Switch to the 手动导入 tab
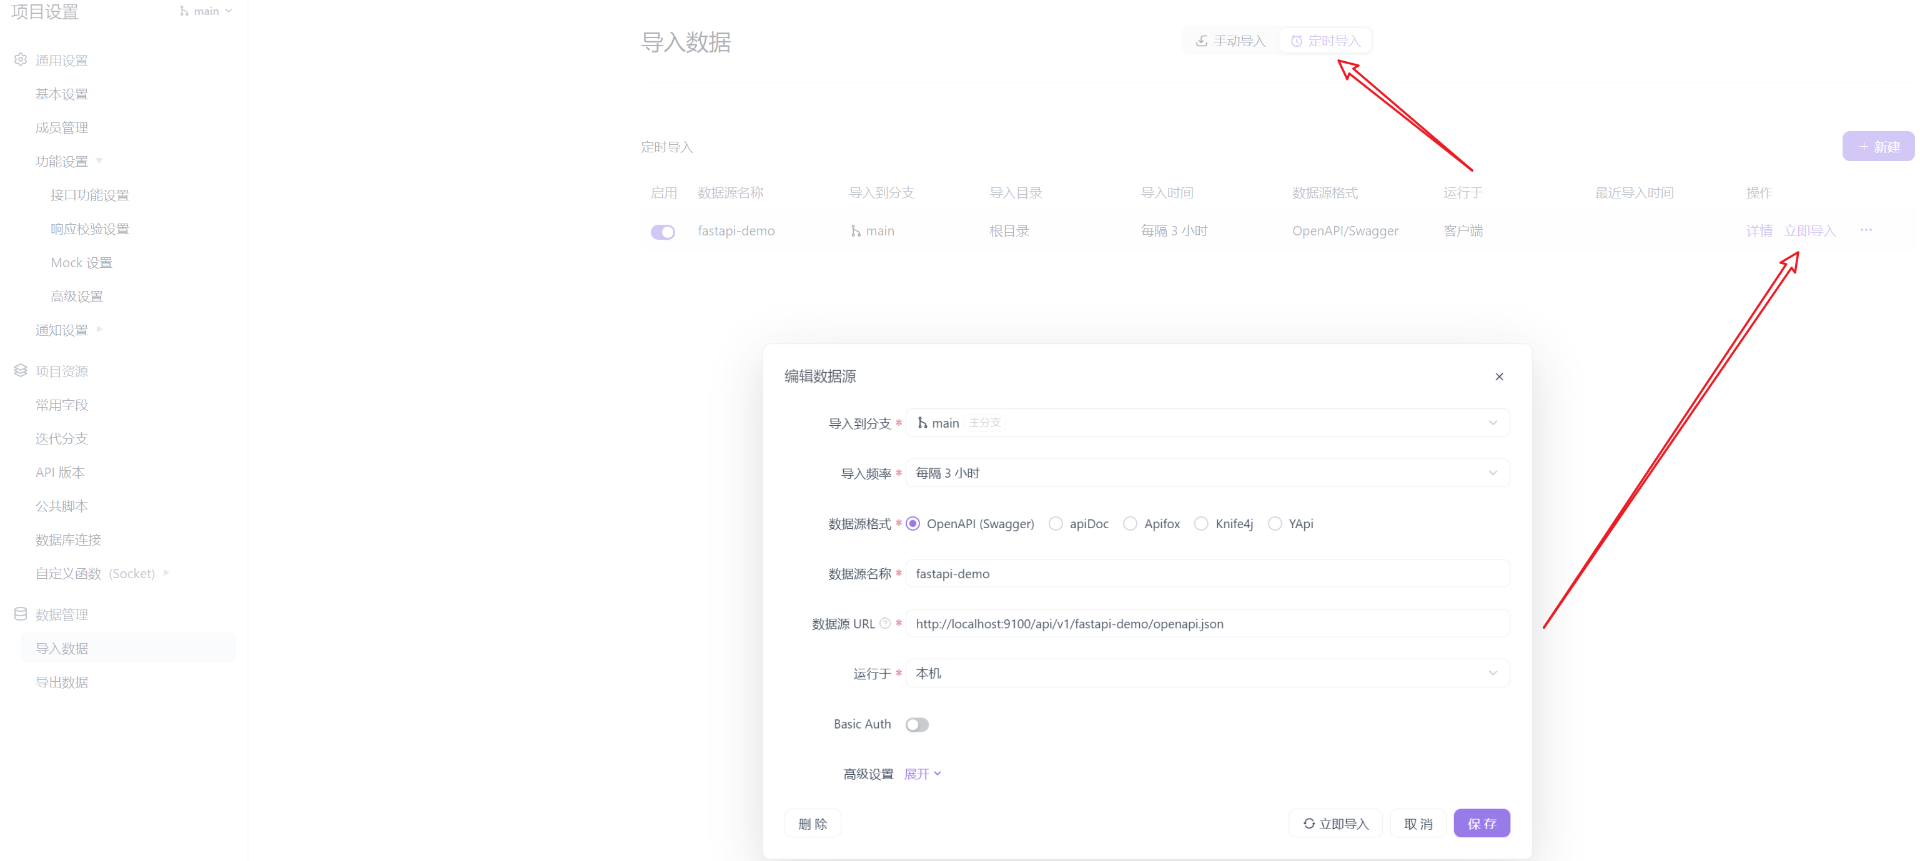1920x861 pixels. click(x=1231, y=41)
